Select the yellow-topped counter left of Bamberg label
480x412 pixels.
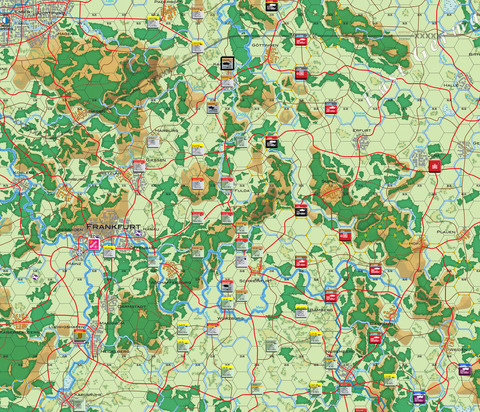click(x=301, y=311)
